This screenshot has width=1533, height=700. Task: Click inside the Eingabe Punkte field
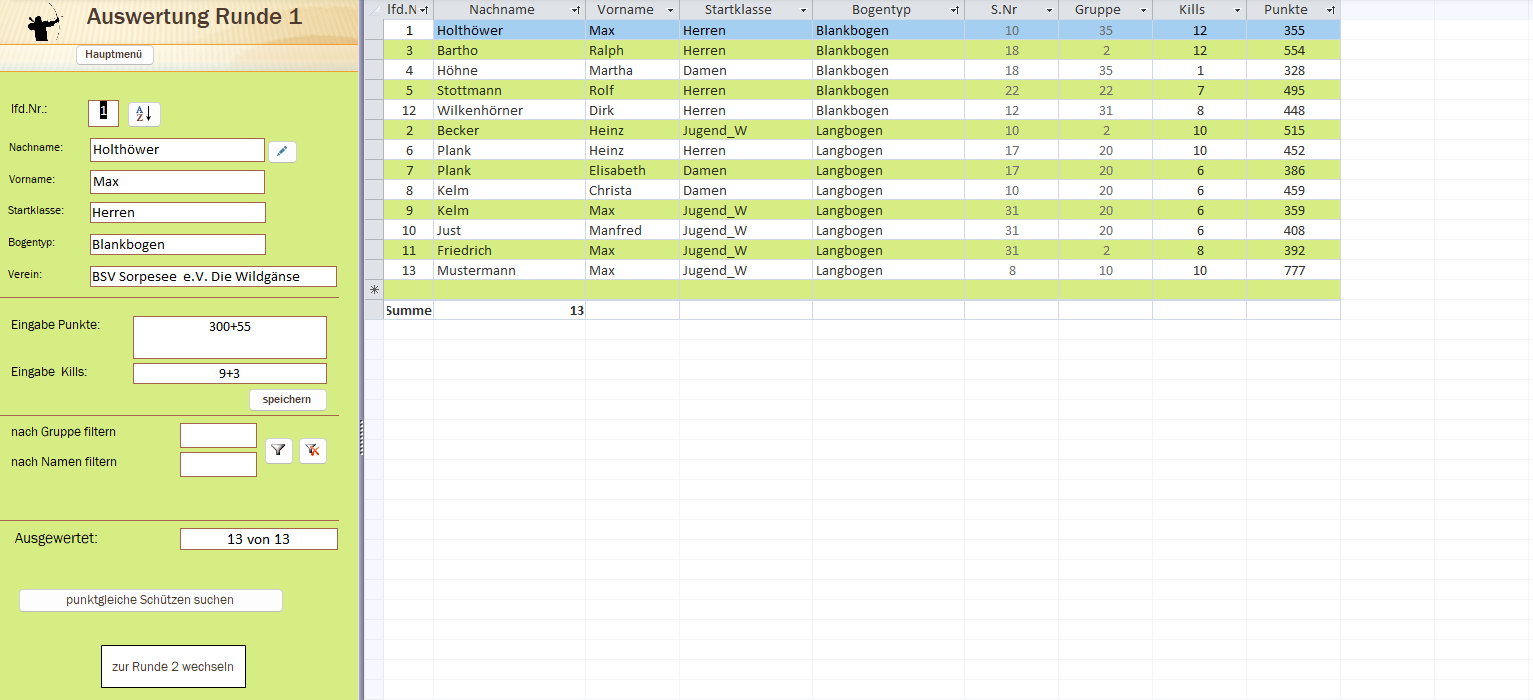(x=229, y=337)
